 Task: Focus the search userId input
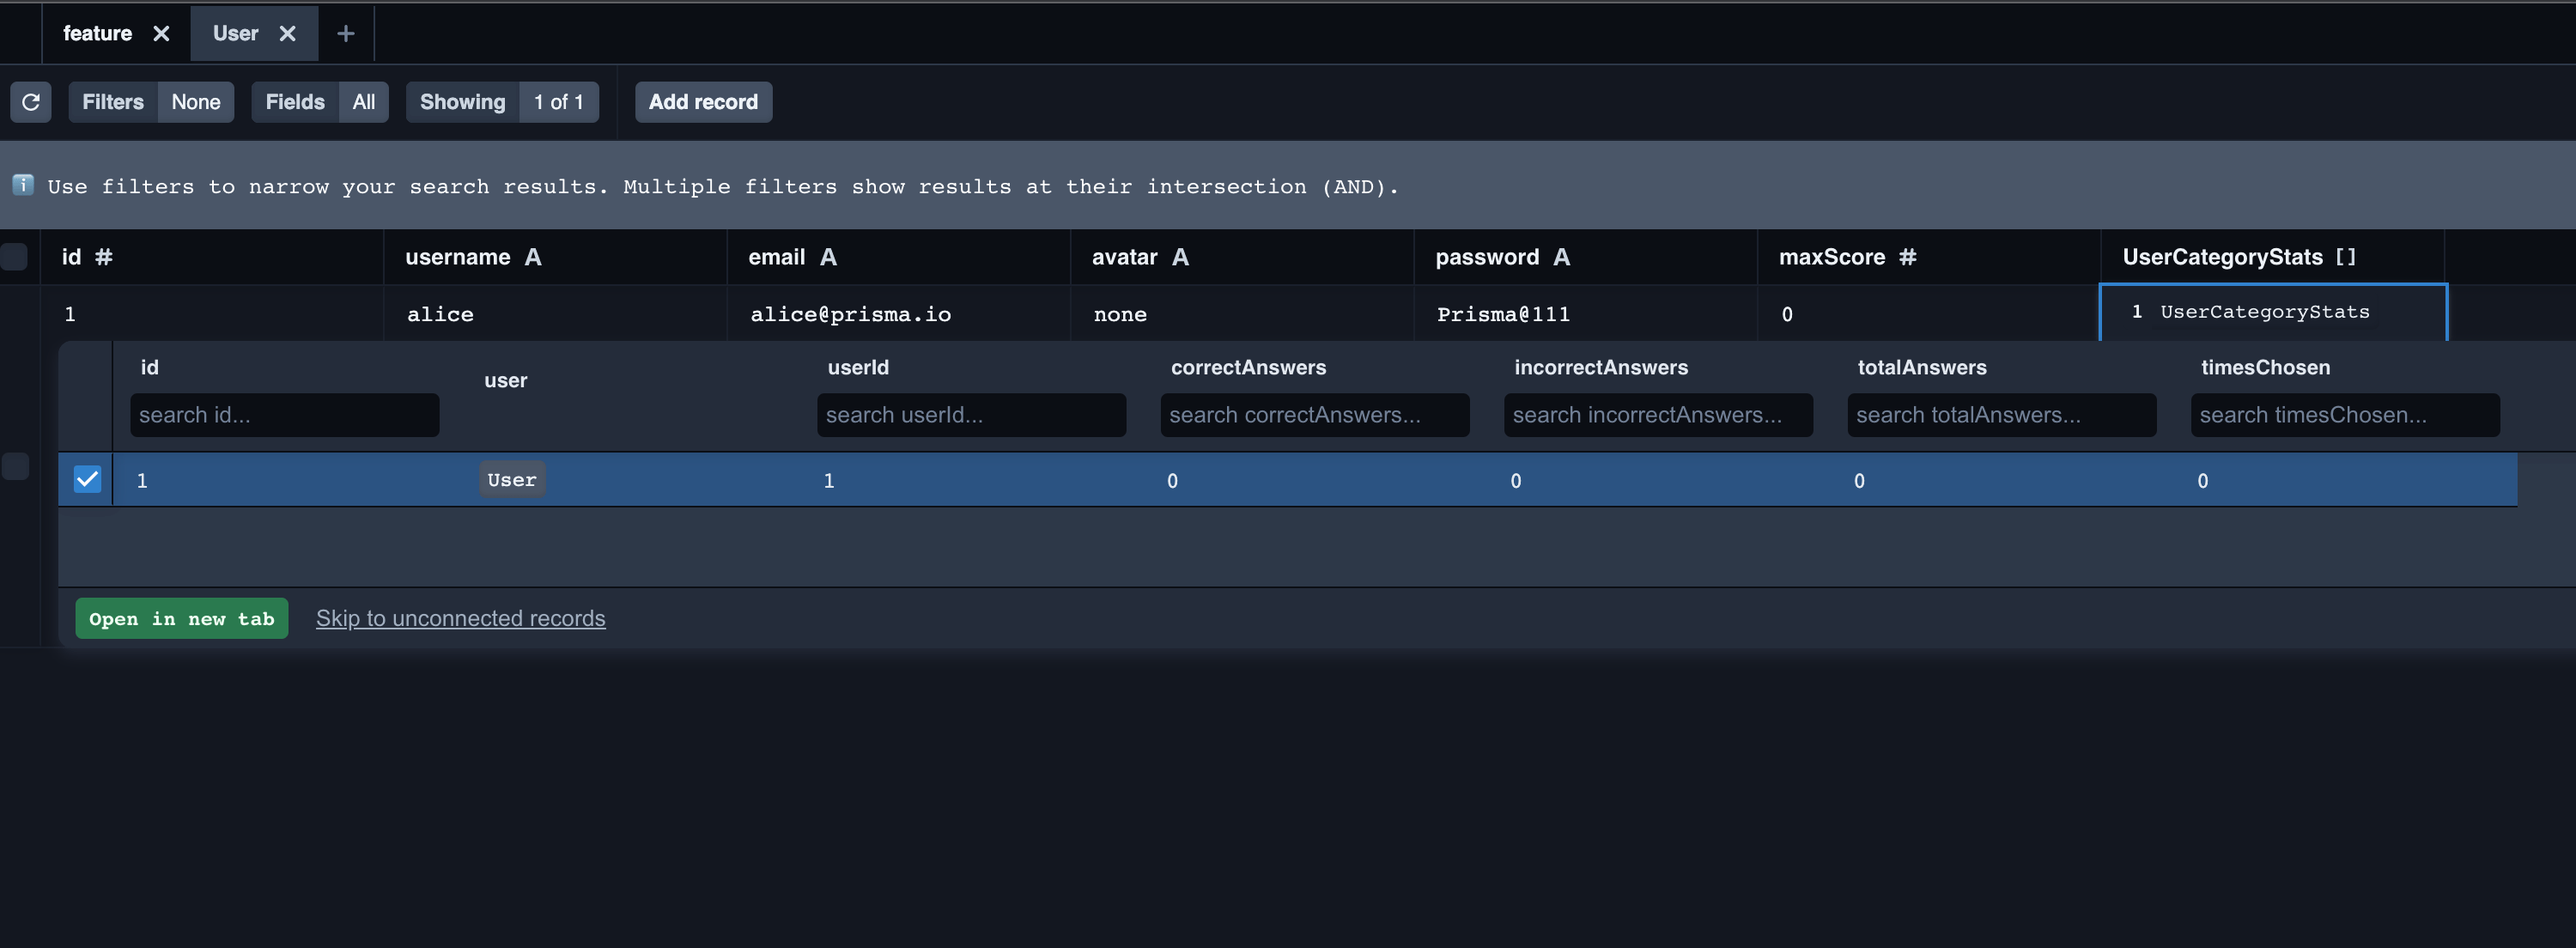[970, 415]
